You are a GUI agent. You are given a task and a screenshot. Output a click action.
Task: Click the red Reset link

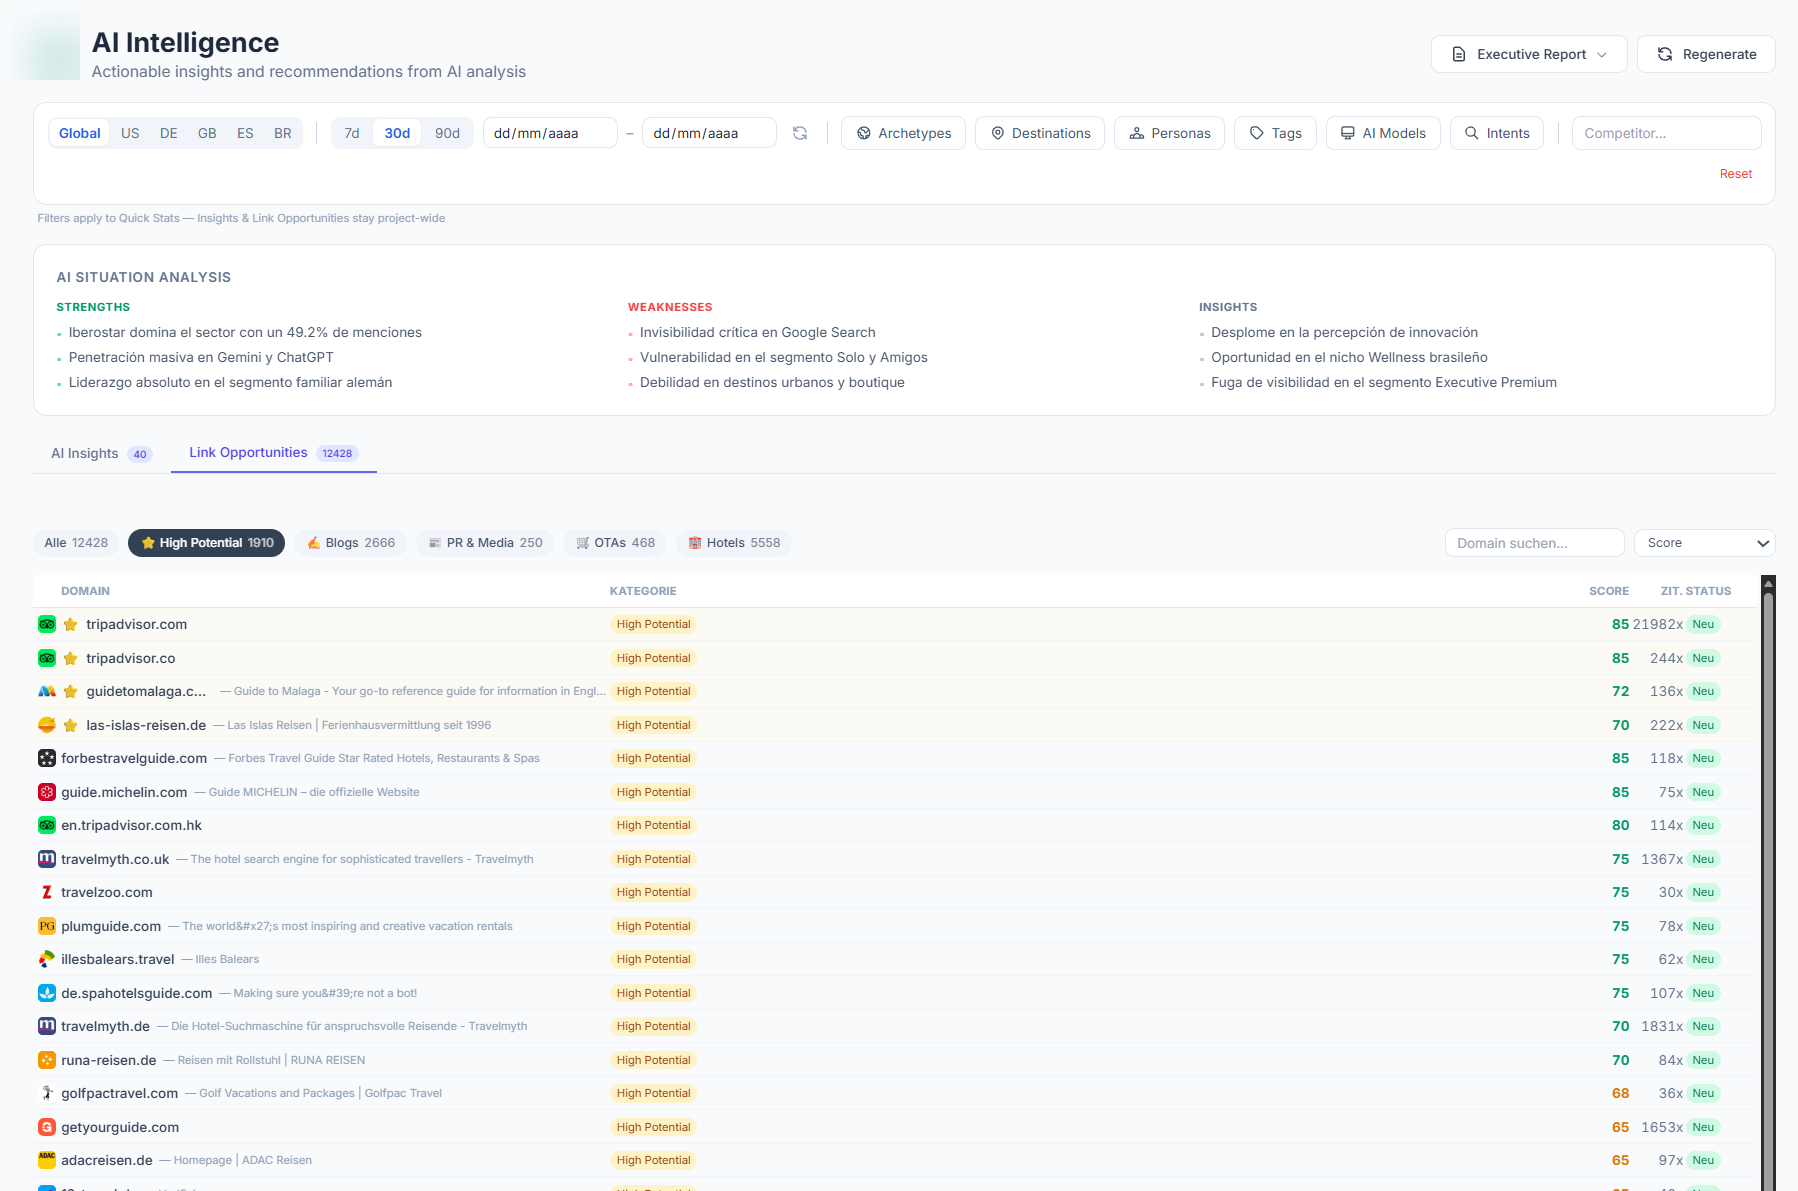1735,174
